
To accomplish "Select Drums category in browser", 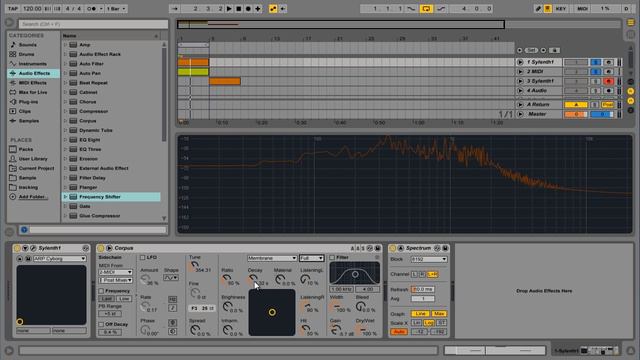I will pyautogui.click(x=26, y=54).
